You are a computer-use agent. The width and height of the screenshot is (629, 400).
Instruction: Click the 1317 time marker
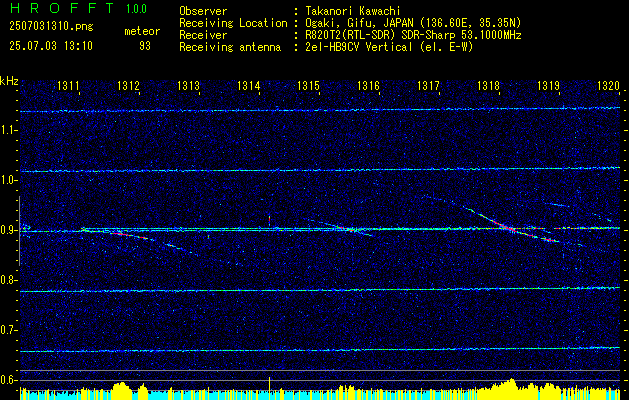coord(428,85)
